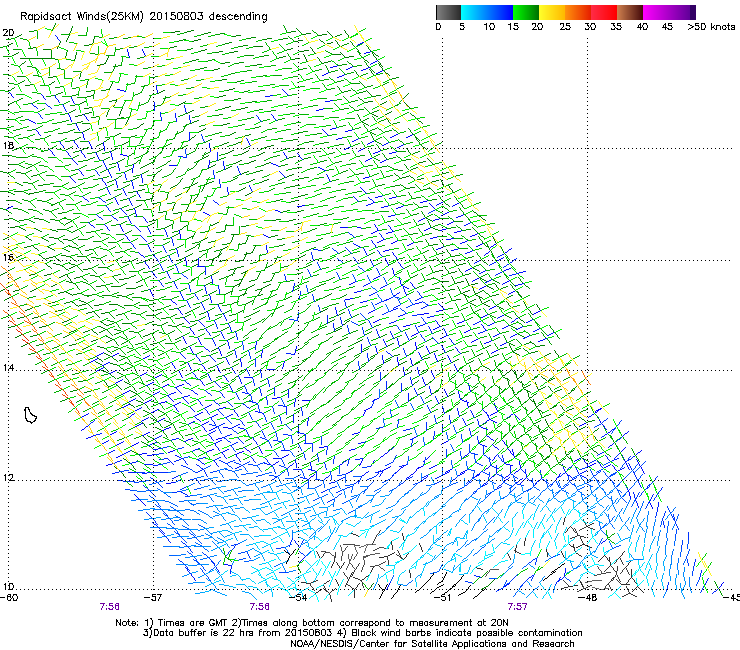
Task: Click the small island outline near 13N
Action: pos(30,415)
